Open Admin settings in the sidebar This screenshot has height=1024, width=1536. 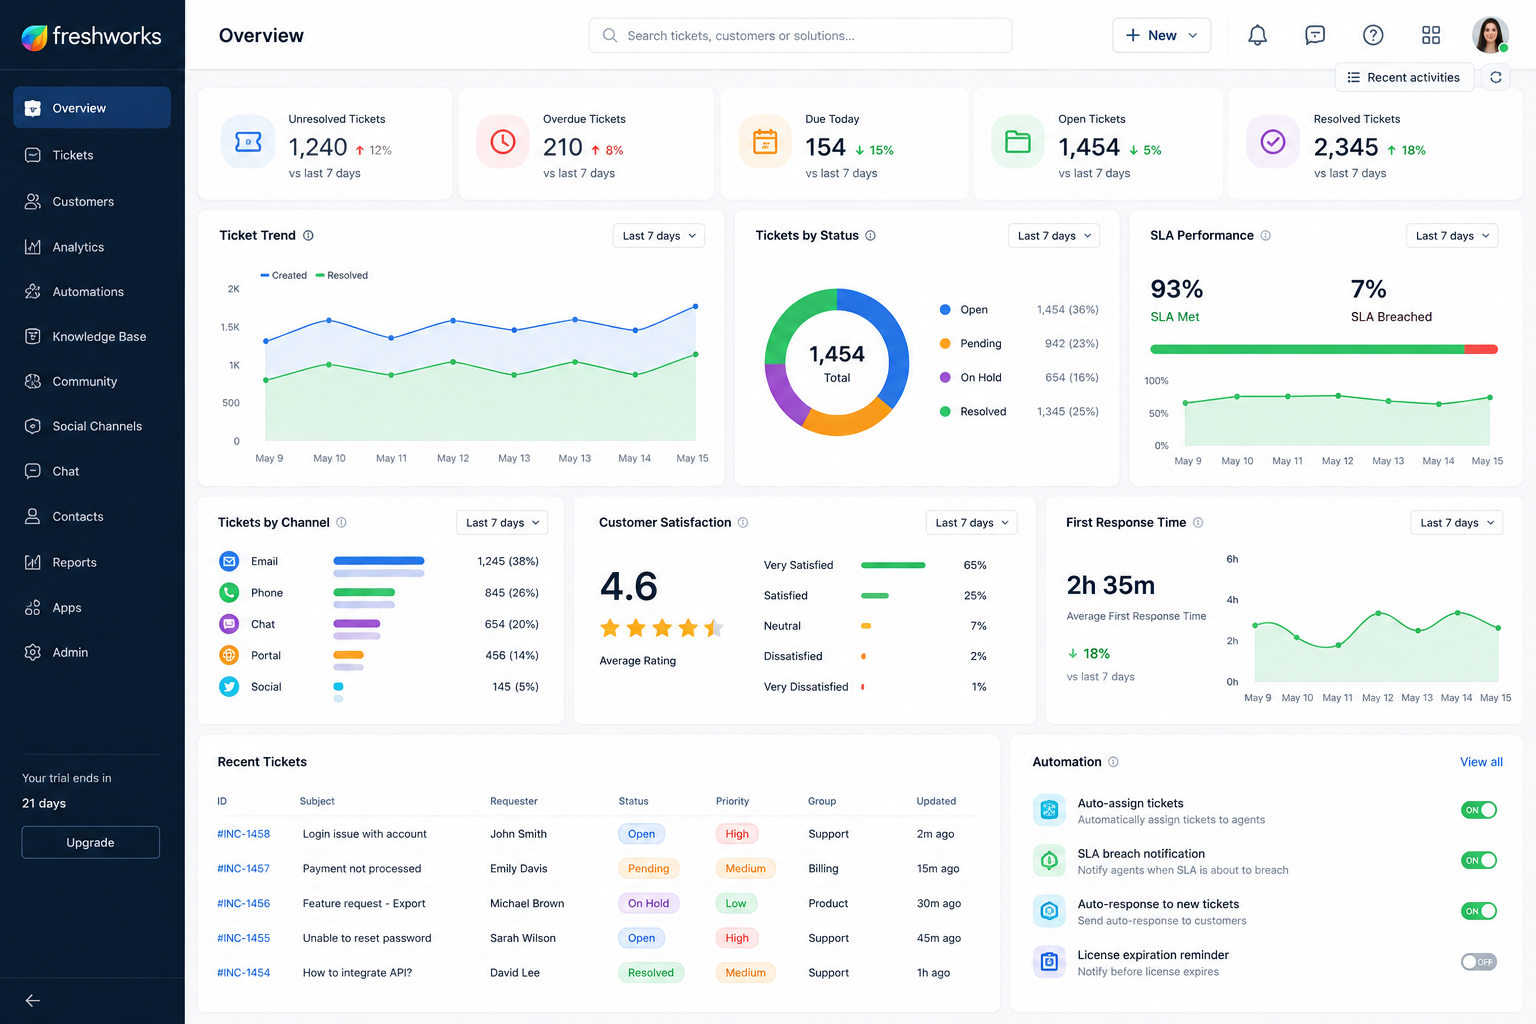92,652
